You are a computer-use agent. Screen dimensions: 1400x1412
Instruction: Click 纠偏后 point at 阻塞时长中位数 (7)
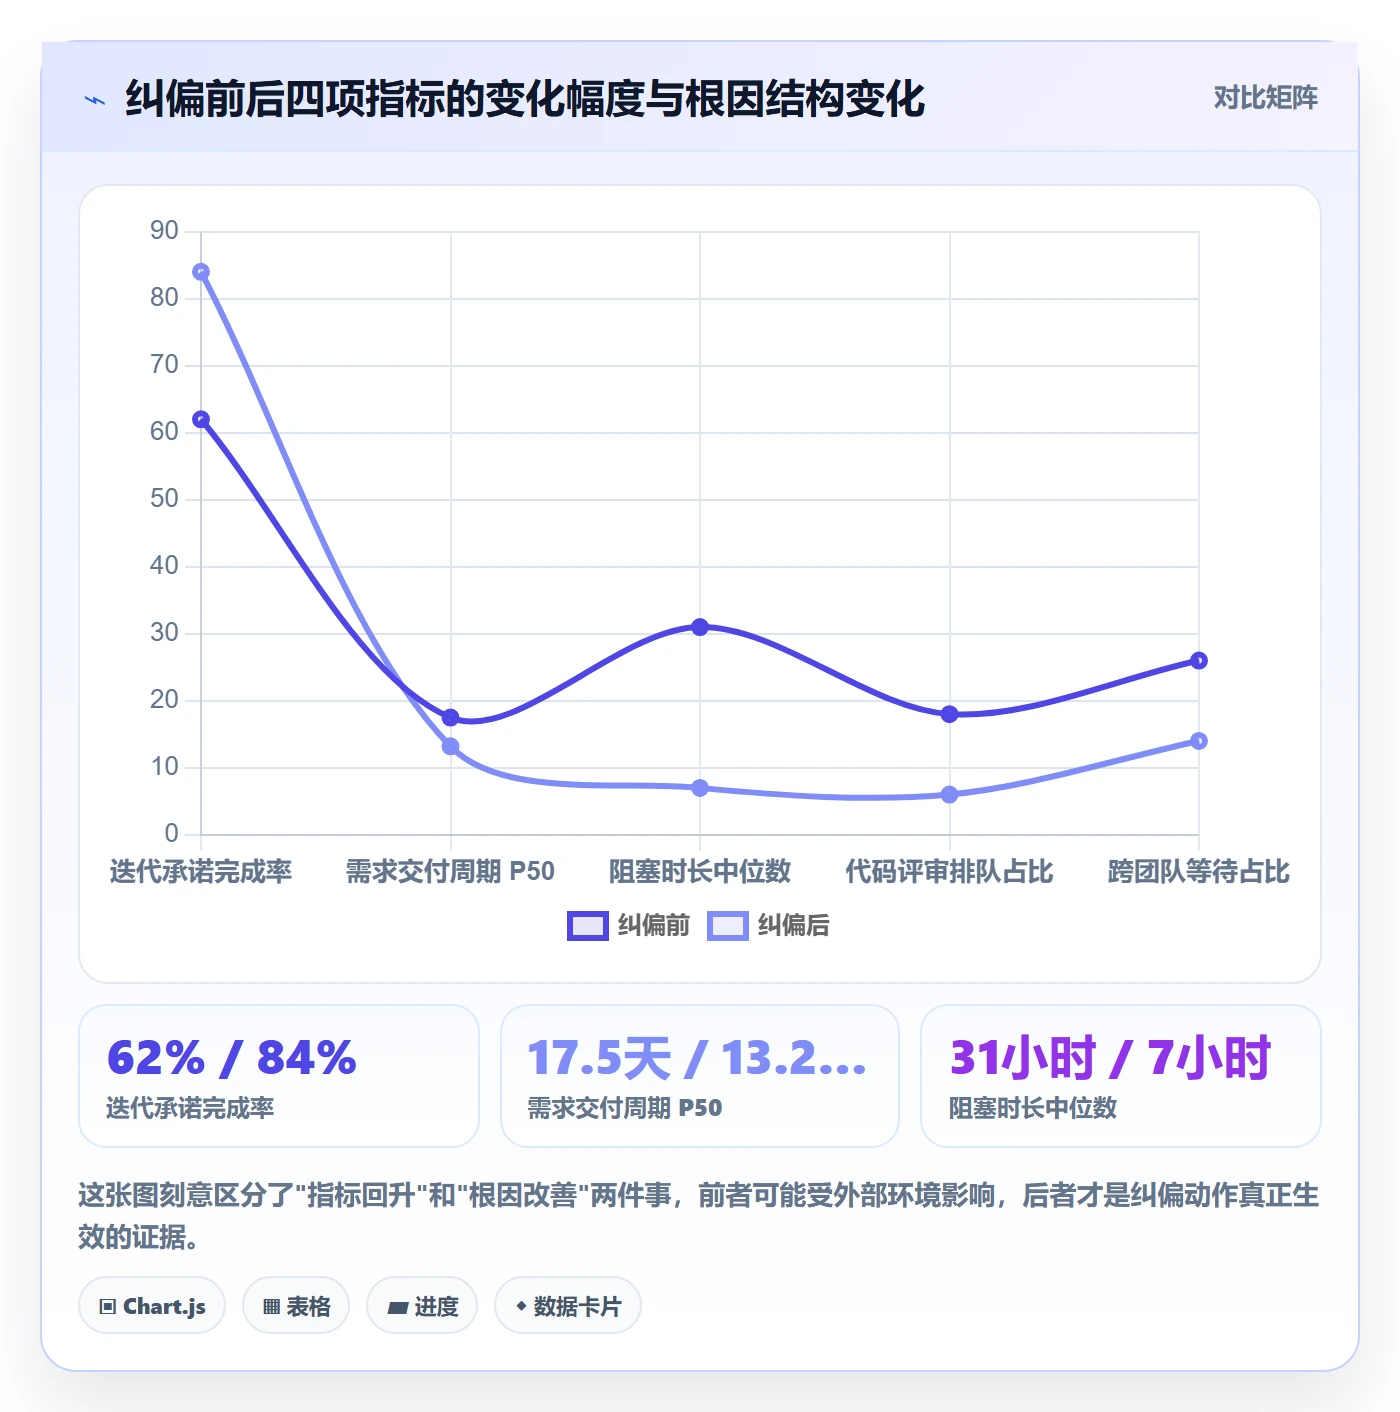click(x=700, y=788)
